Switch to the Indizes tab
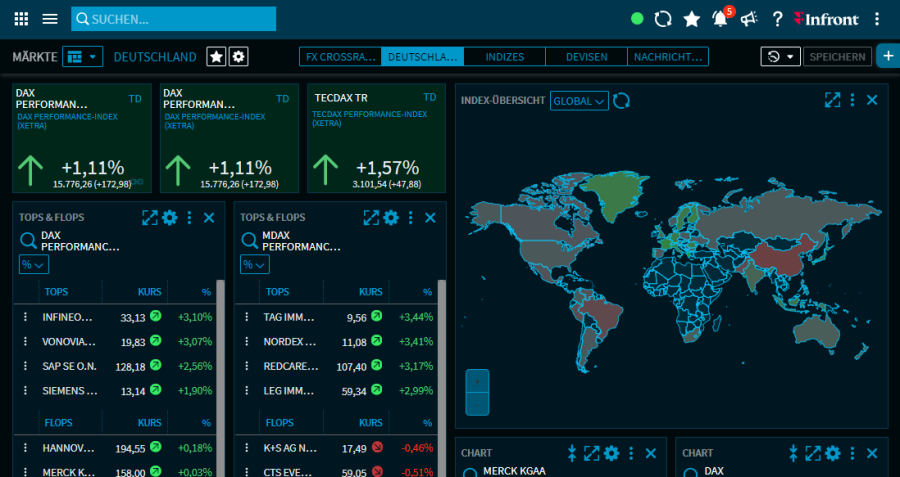The image size is (900, 477). tap(505, 57)
